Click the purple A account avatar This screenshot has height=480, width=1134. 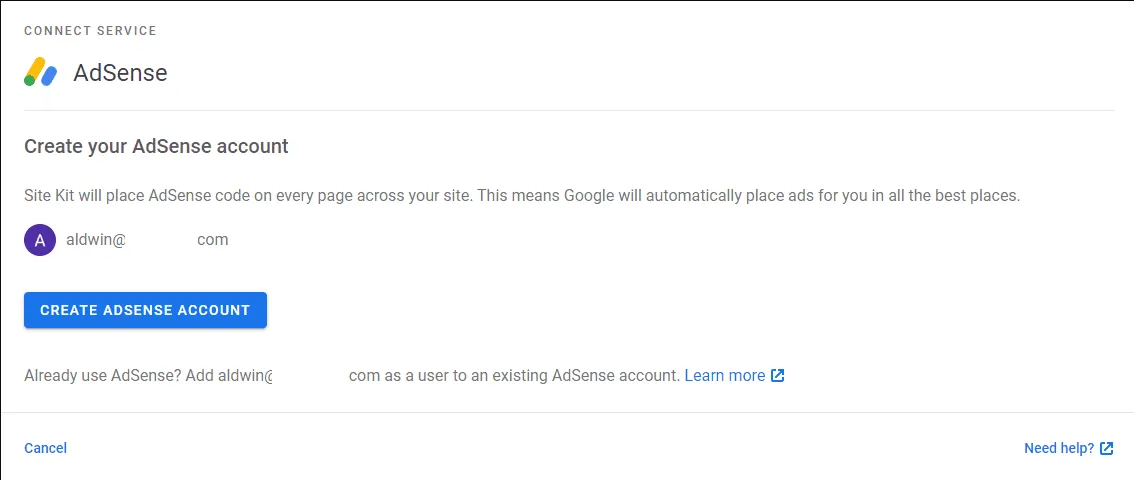click(40, 240)
